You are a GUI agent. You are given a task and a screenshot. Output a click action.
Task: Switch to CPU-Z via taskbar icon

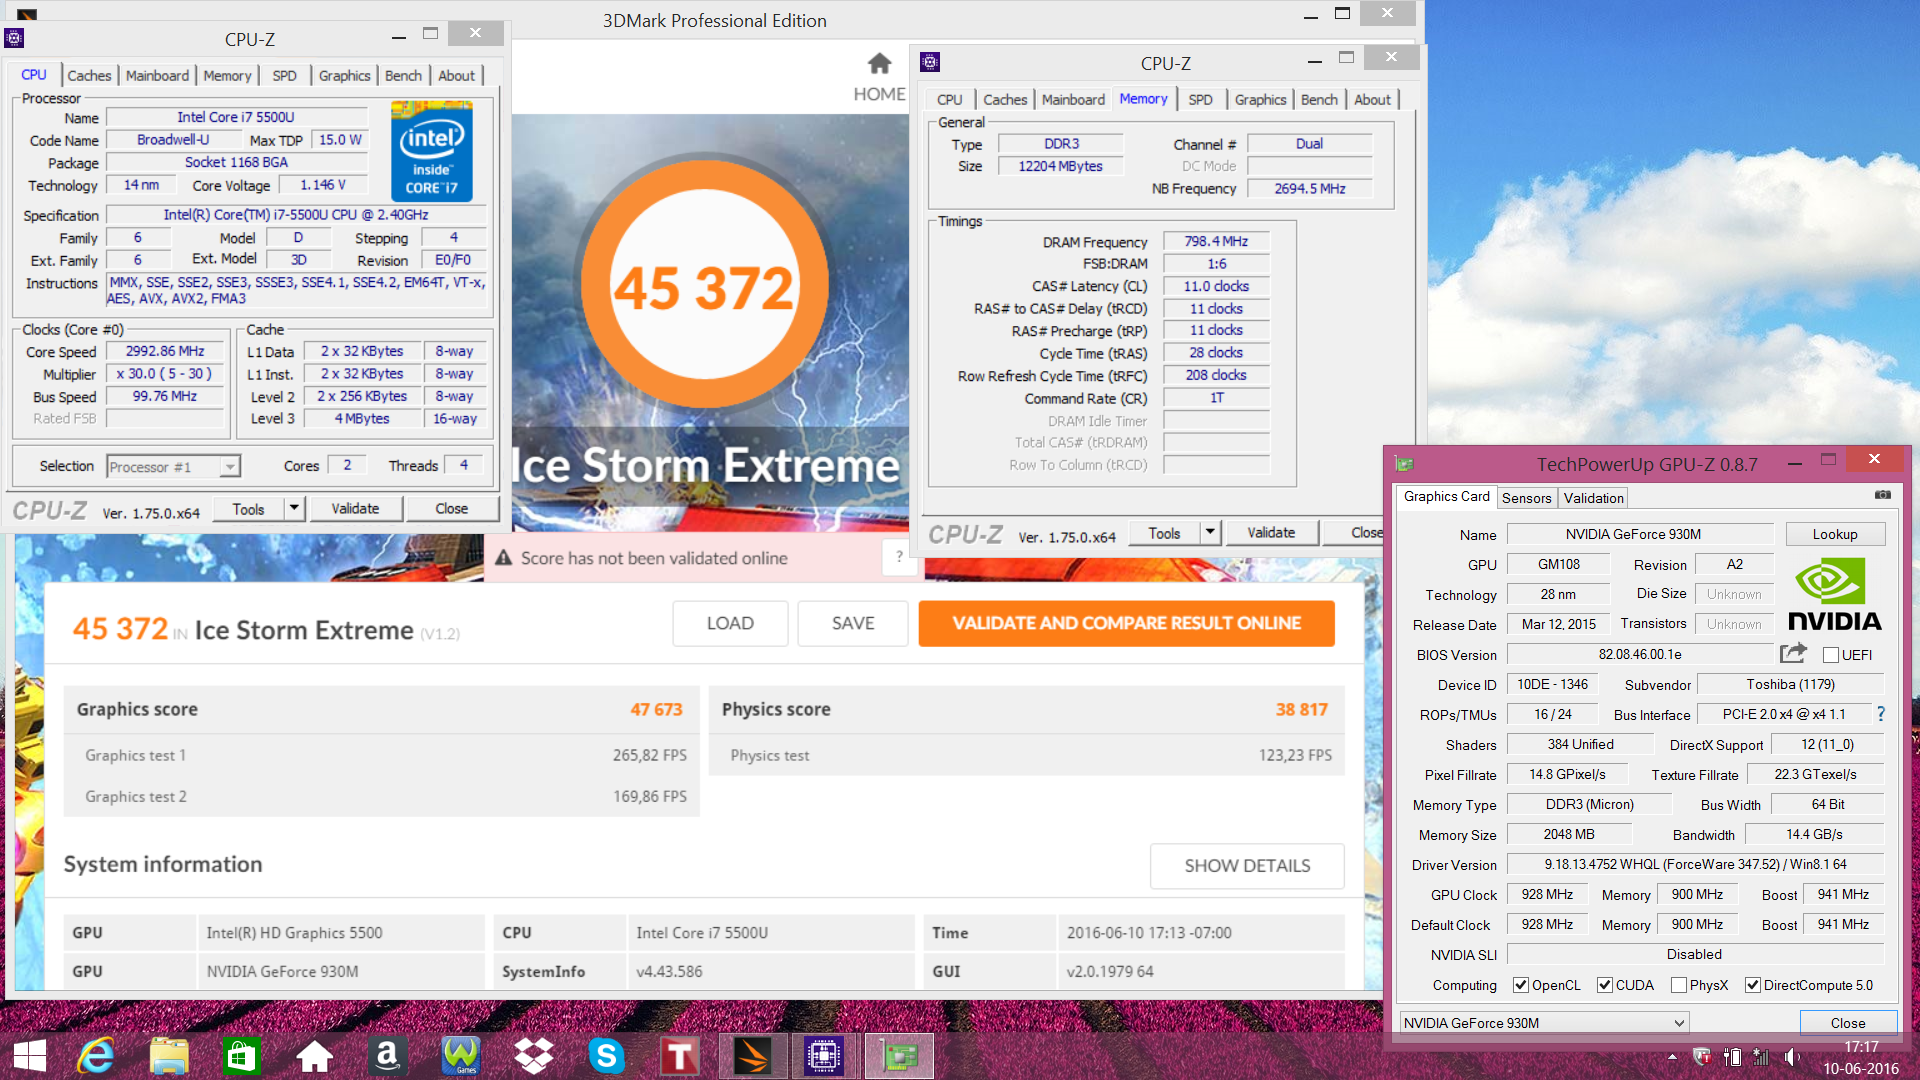824,1056
